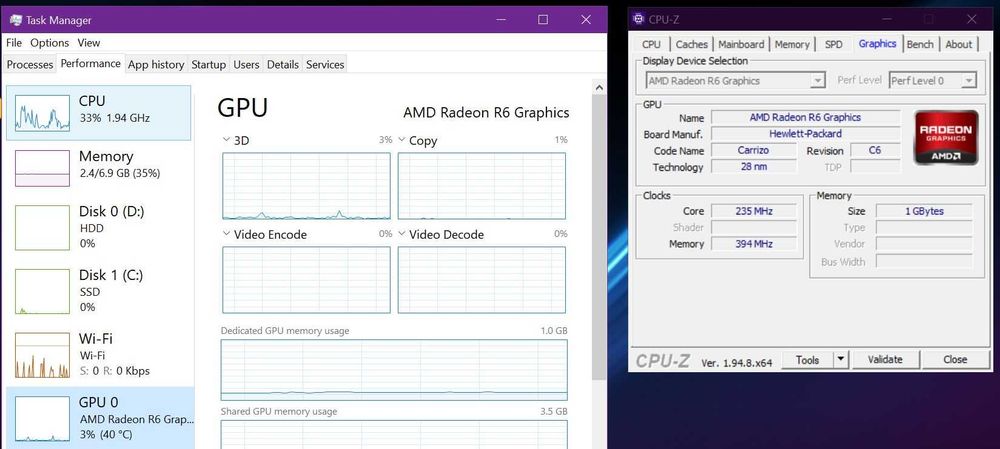Switch to the Services tab

(x=325, y=64)
